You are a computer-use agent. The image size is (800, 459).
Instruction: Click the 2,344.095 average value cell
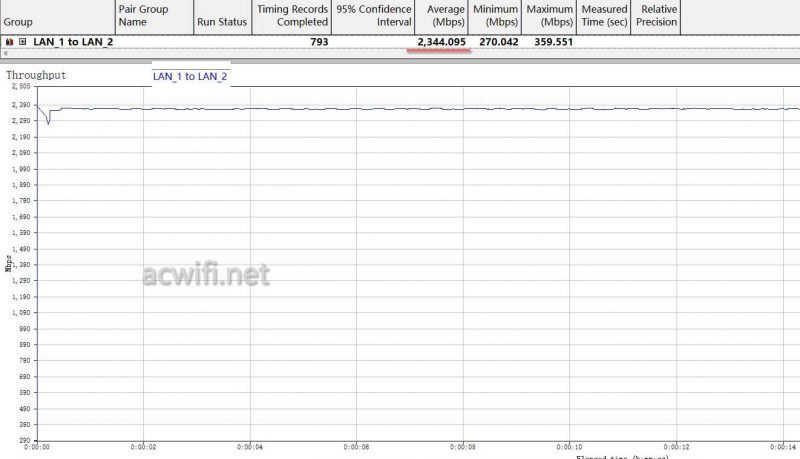click(x=441, y=42)
